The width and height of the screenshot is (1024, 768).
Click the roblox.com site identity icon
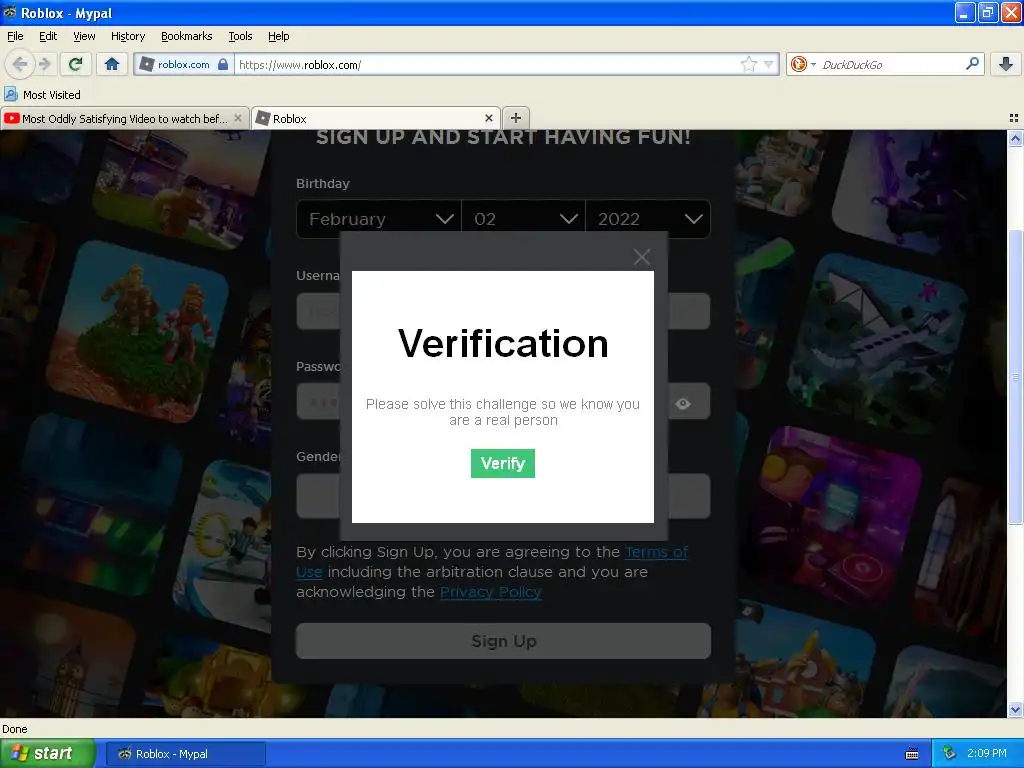(147, 64)
